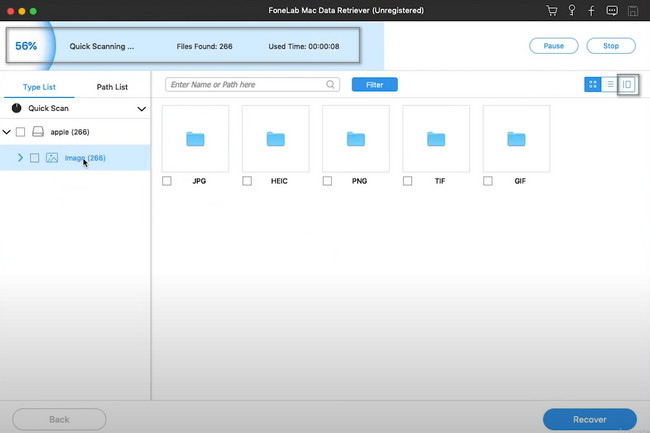Open the shopping cart icon in title bar
This screenshot has height=433, width=650.
(552, 11)
